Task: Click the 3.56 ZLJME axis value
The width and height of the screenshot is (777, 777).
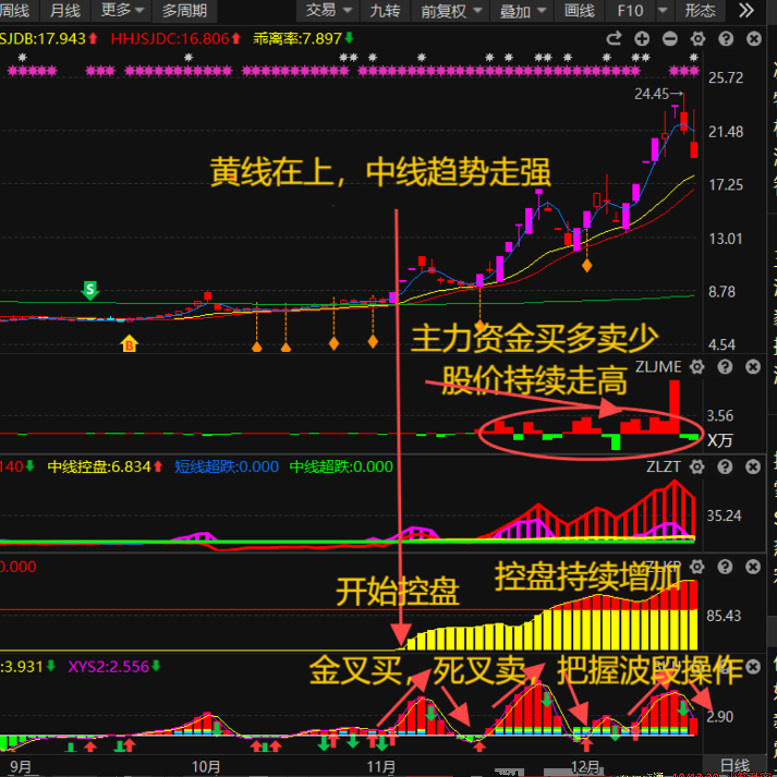Action: pyautogui.click(x=720, y=416)
